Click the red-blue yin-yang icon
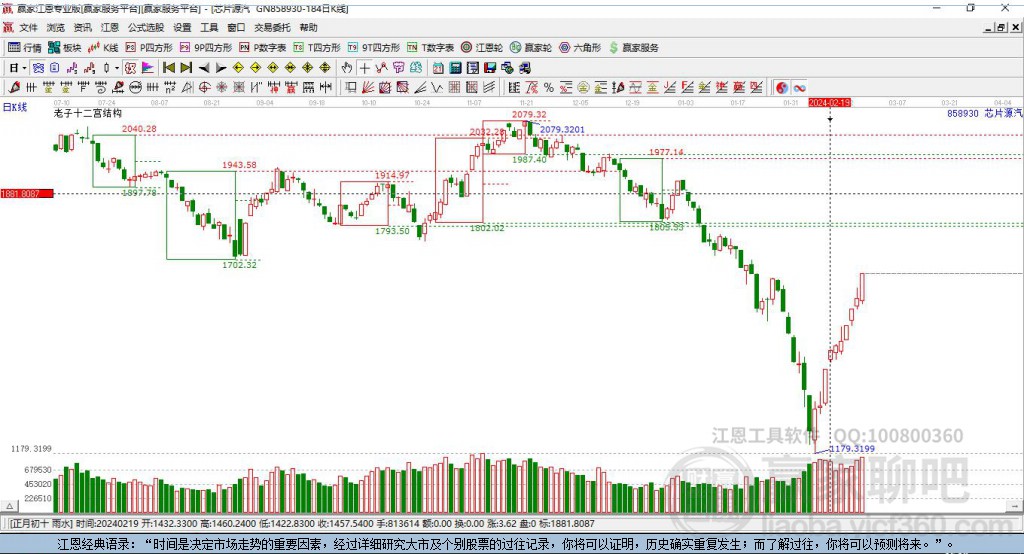The height and width of the screenshot is (554, 1024). [x=782, y=88]
